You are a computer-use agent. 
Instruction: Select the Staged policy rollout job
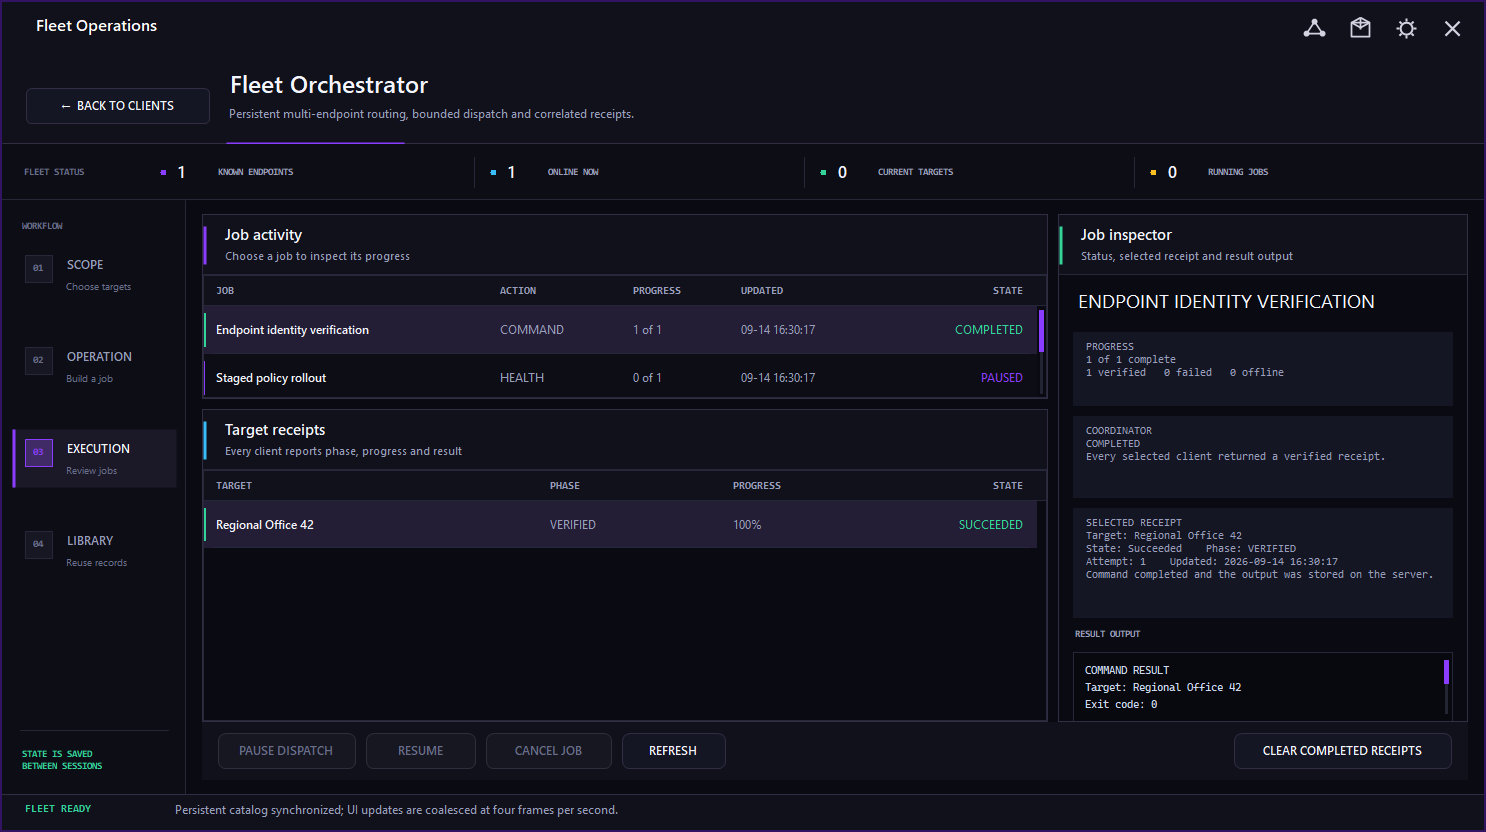[621, 378]
